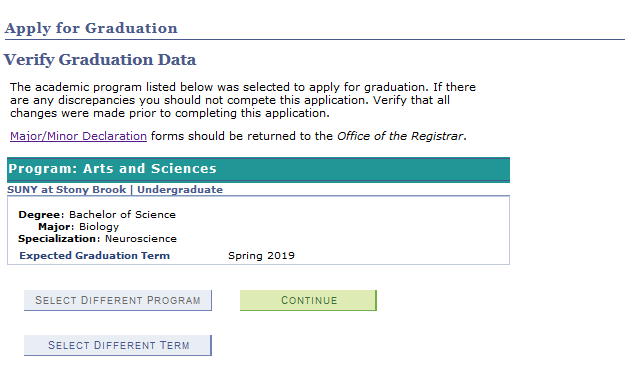Click the Expected Graduation Term label

(94, 256)
